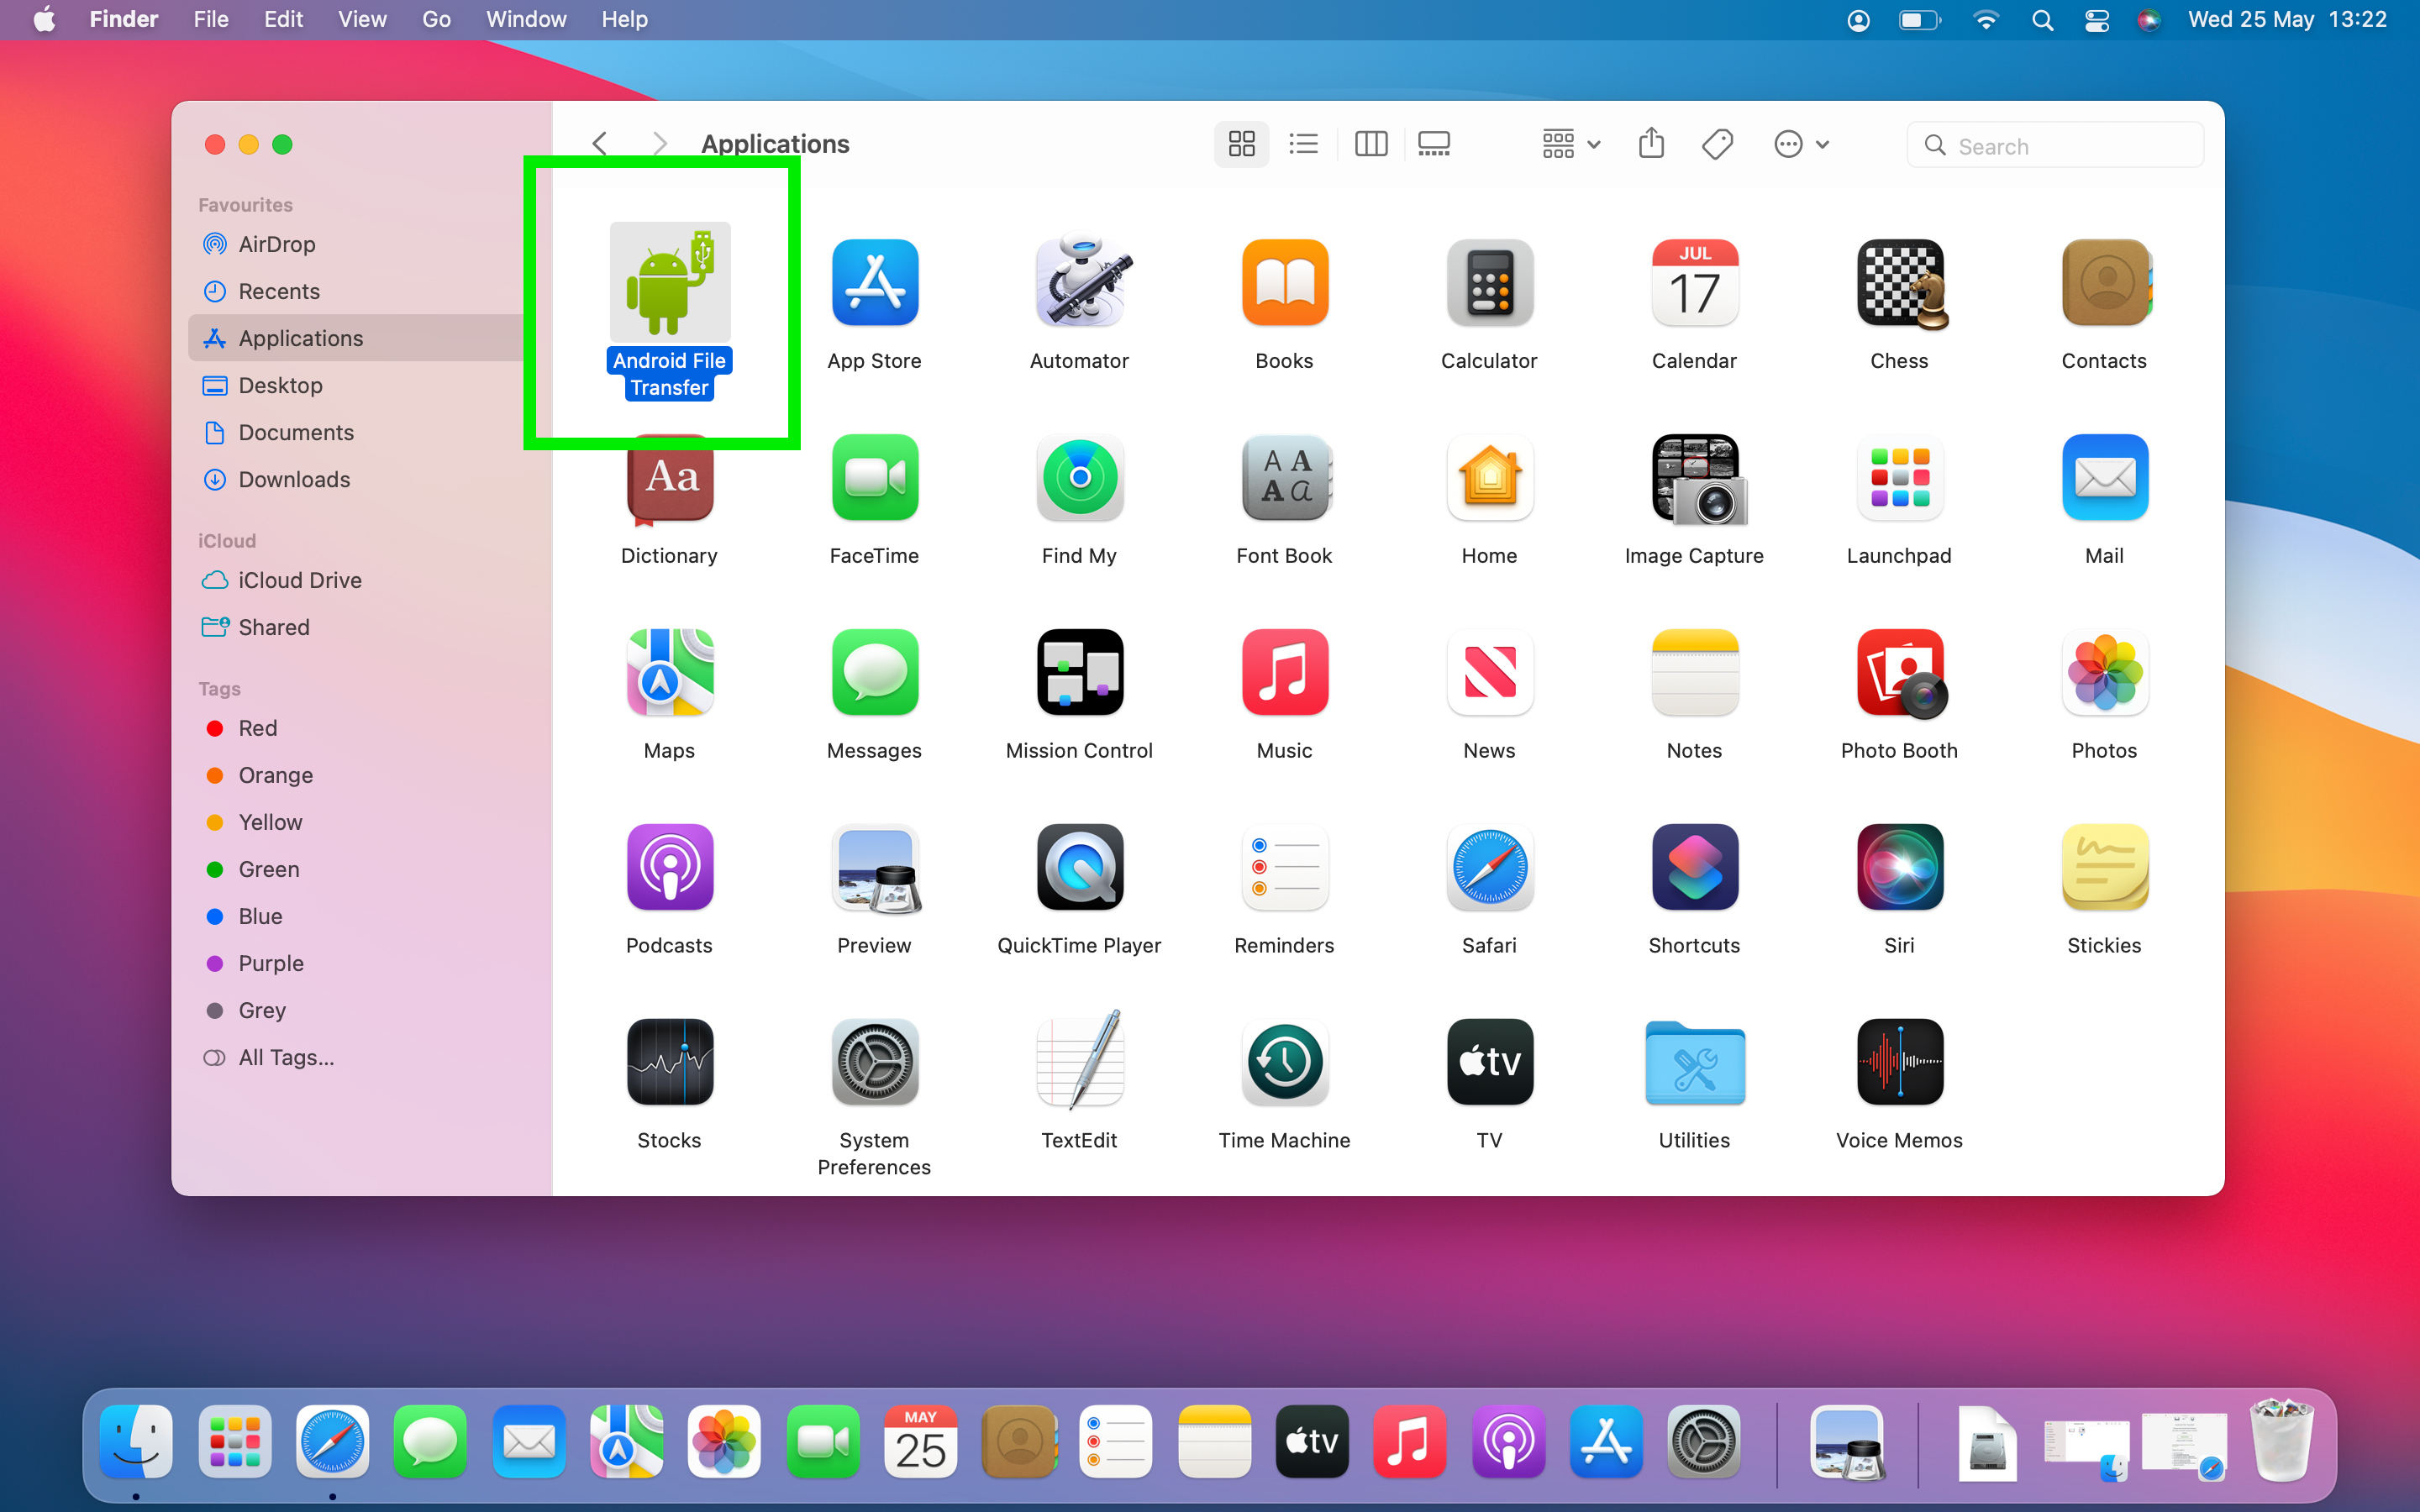Select the Podcasts app in Applications
Image resolution: width=2420 pixels, height=1512 pixels.
[x=670, y=868]
